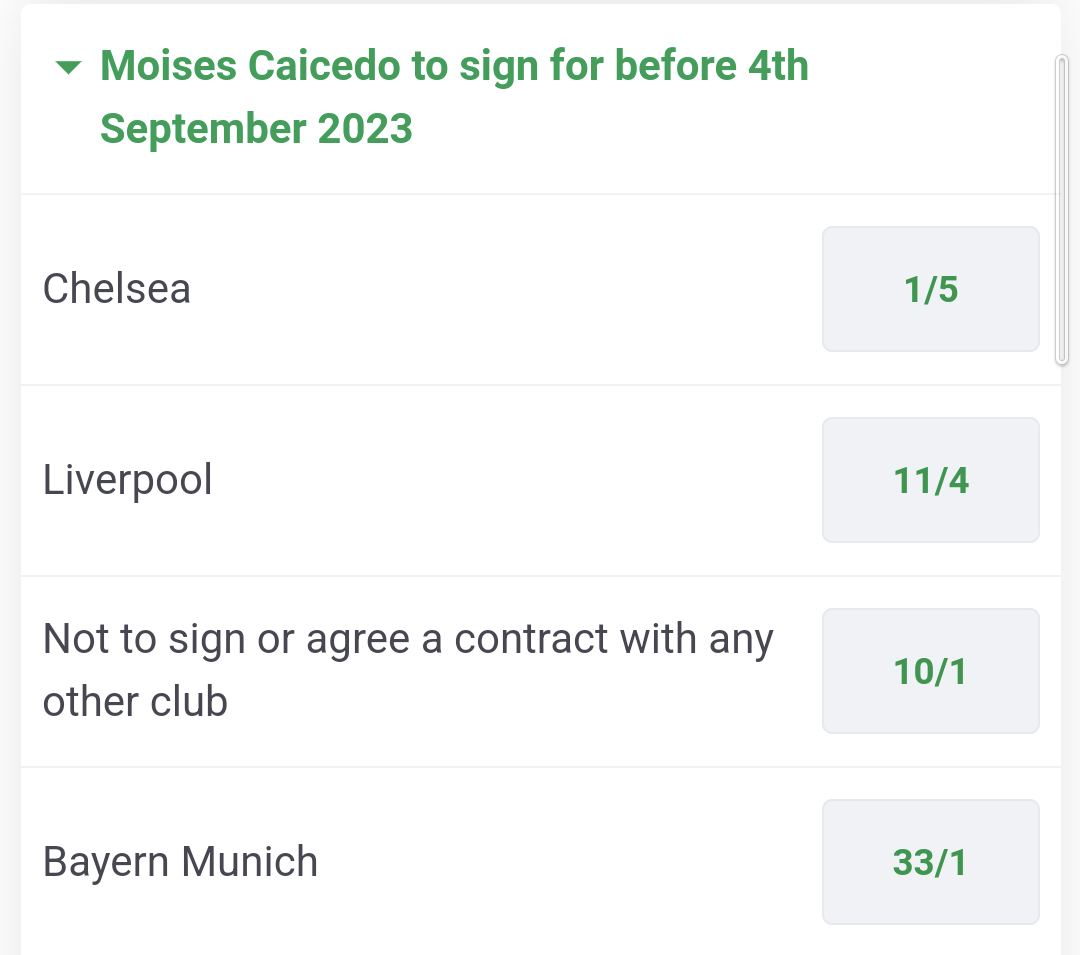Toggle the green triangle beside market title

coord(68,67)
